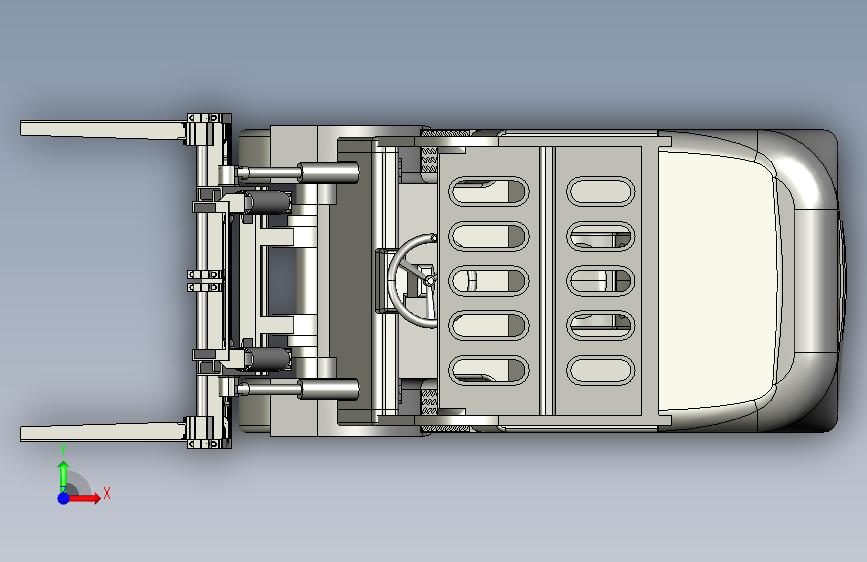This screenshot has width=867, height=562.
Task: Click the 'X' label on the coordinate triad
Action: click(107, 493)
